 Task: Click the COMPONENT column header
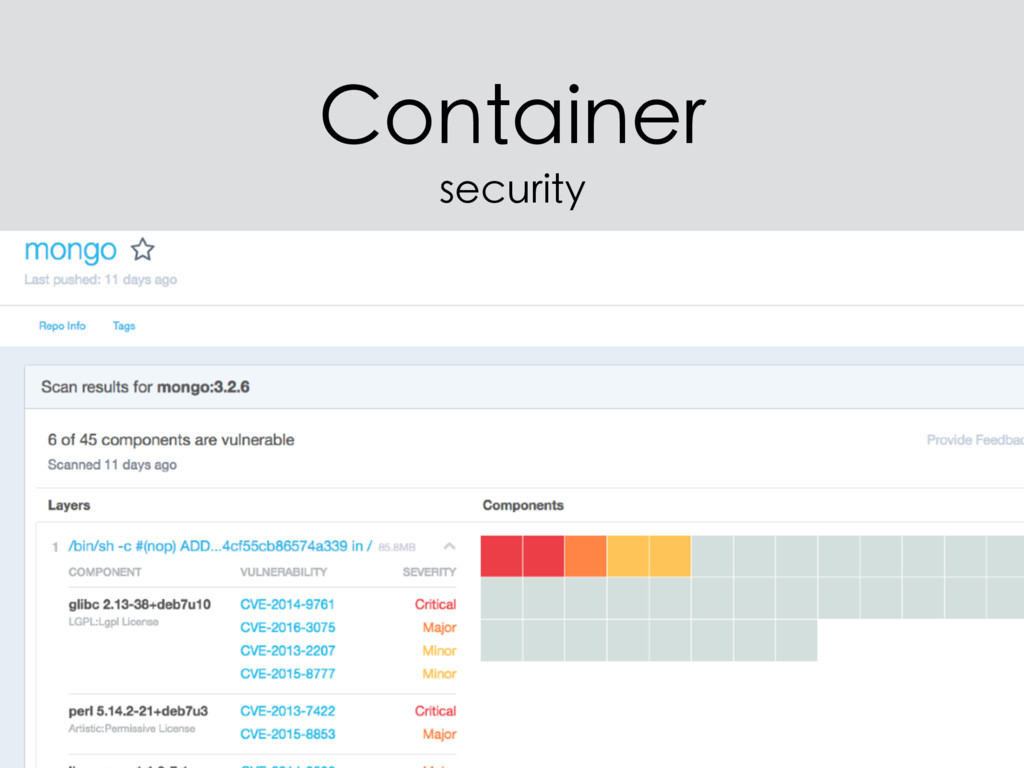click(104, 572)
